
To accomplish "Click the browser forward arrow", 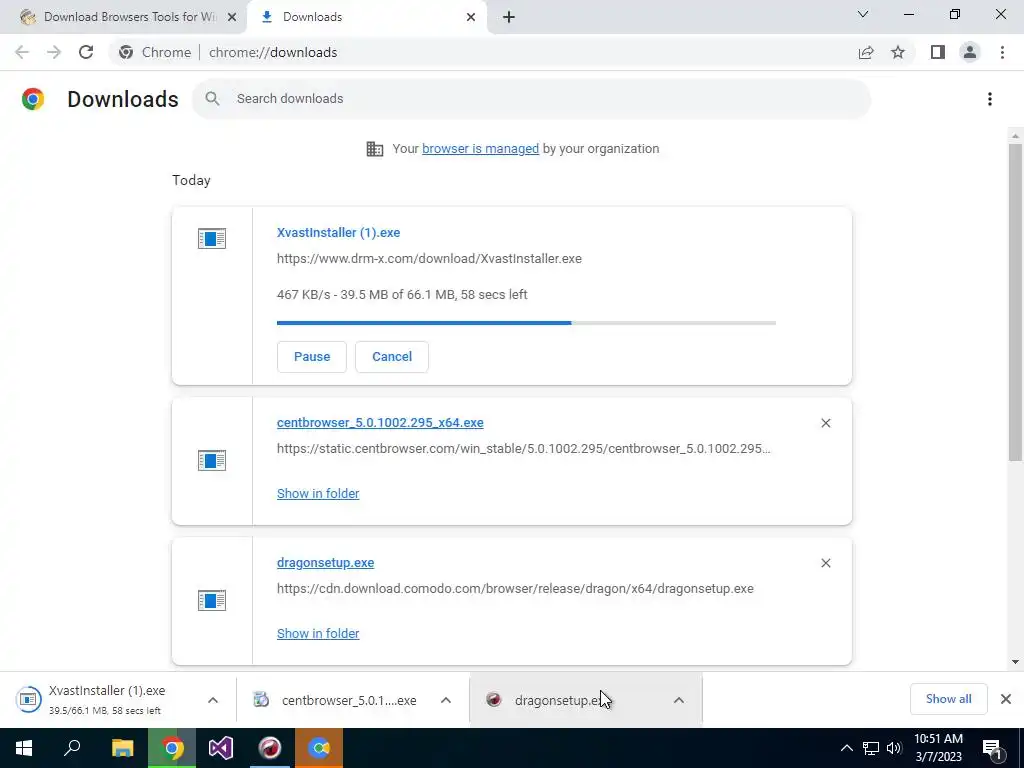I will coord(54,52).
